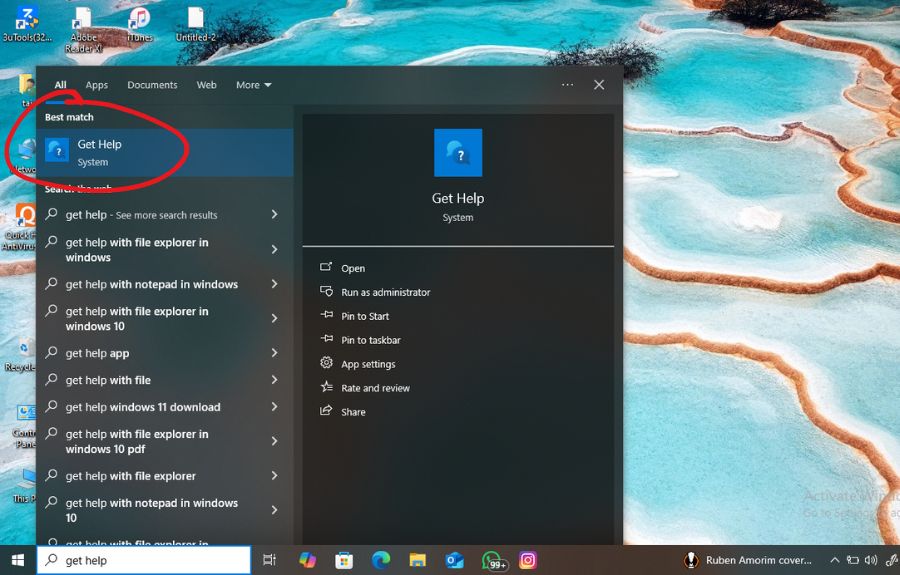Viewport: 900px width, 575px height.
Task: Click the battery icon in system tray
Action: click(853, 560)
